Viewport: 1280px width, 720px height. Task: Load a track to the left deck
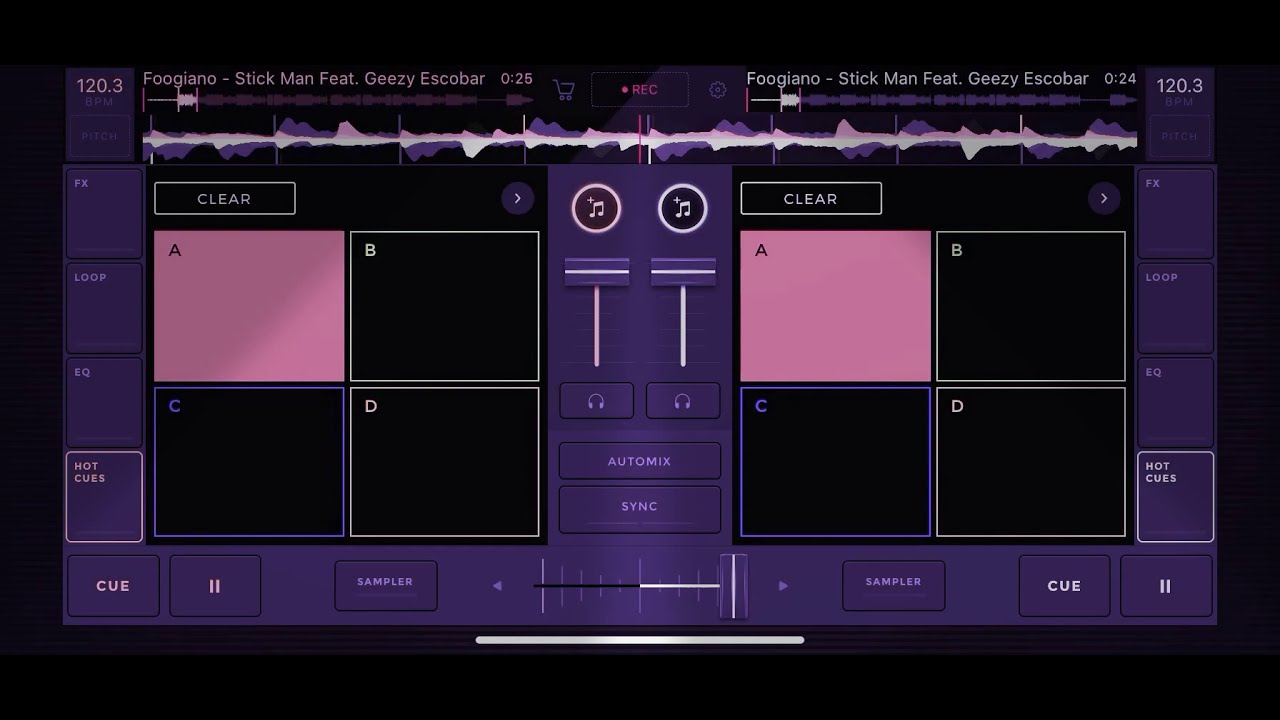coord(596,208)
